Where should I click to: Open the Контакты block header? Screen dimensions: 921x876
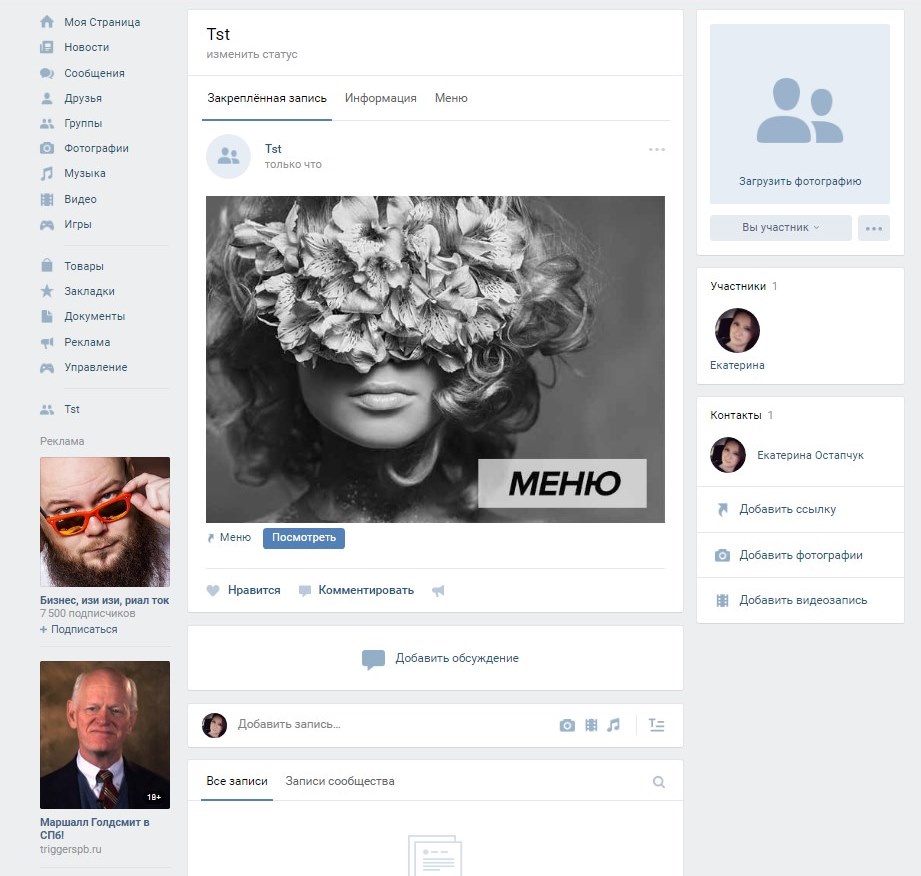click(741, 415)
